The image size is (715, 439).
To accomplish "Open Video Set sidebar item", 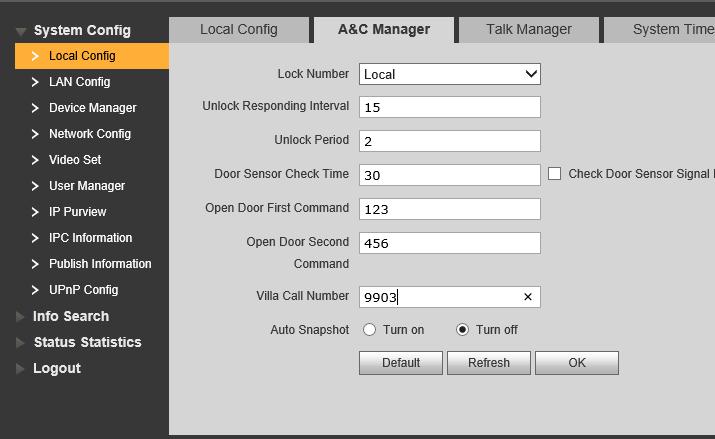I will coord(75,160).
